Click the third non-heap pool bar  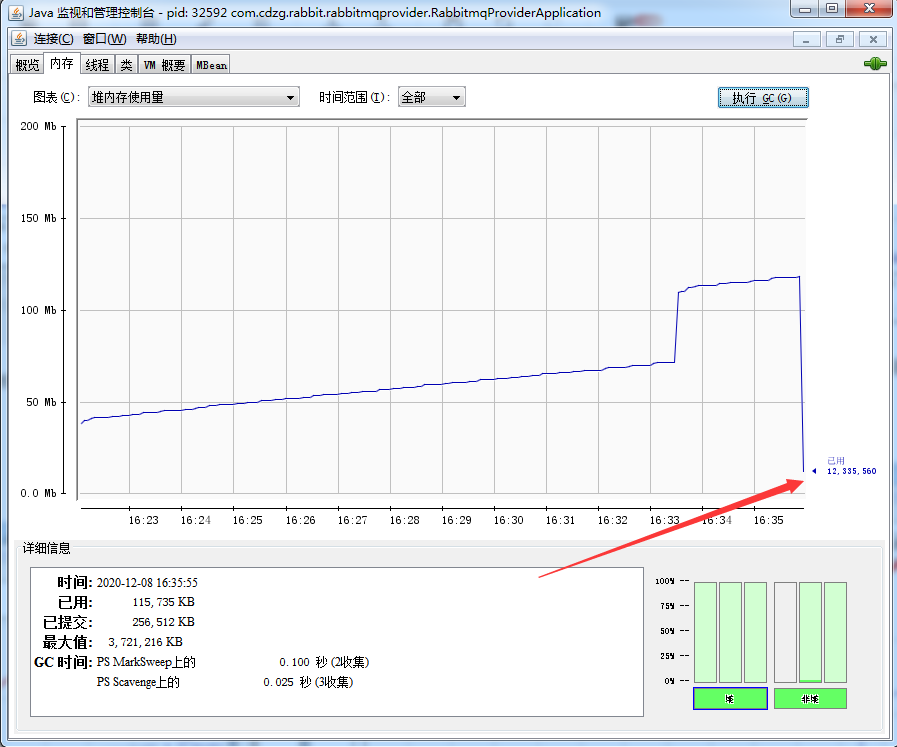(x=836, y=632)
